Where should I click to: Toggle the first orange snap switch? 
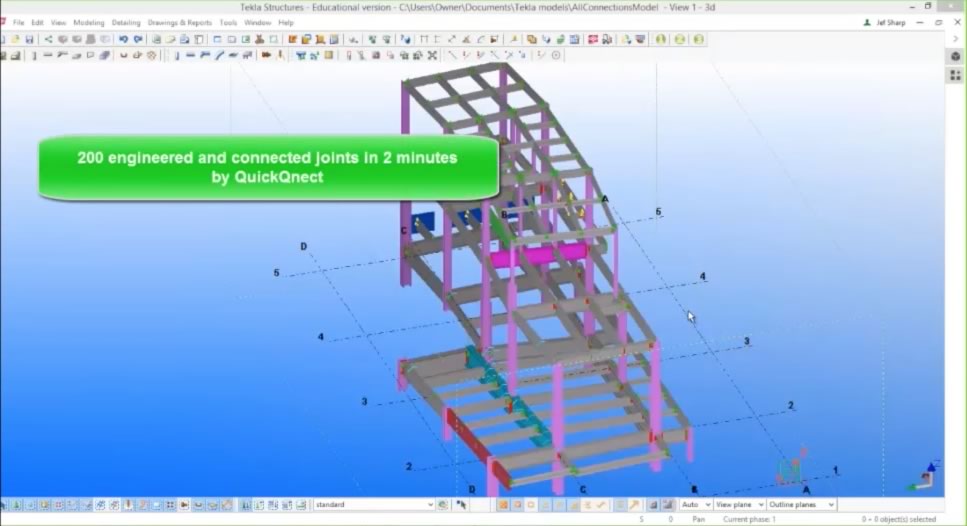click(x=503, y=505)
